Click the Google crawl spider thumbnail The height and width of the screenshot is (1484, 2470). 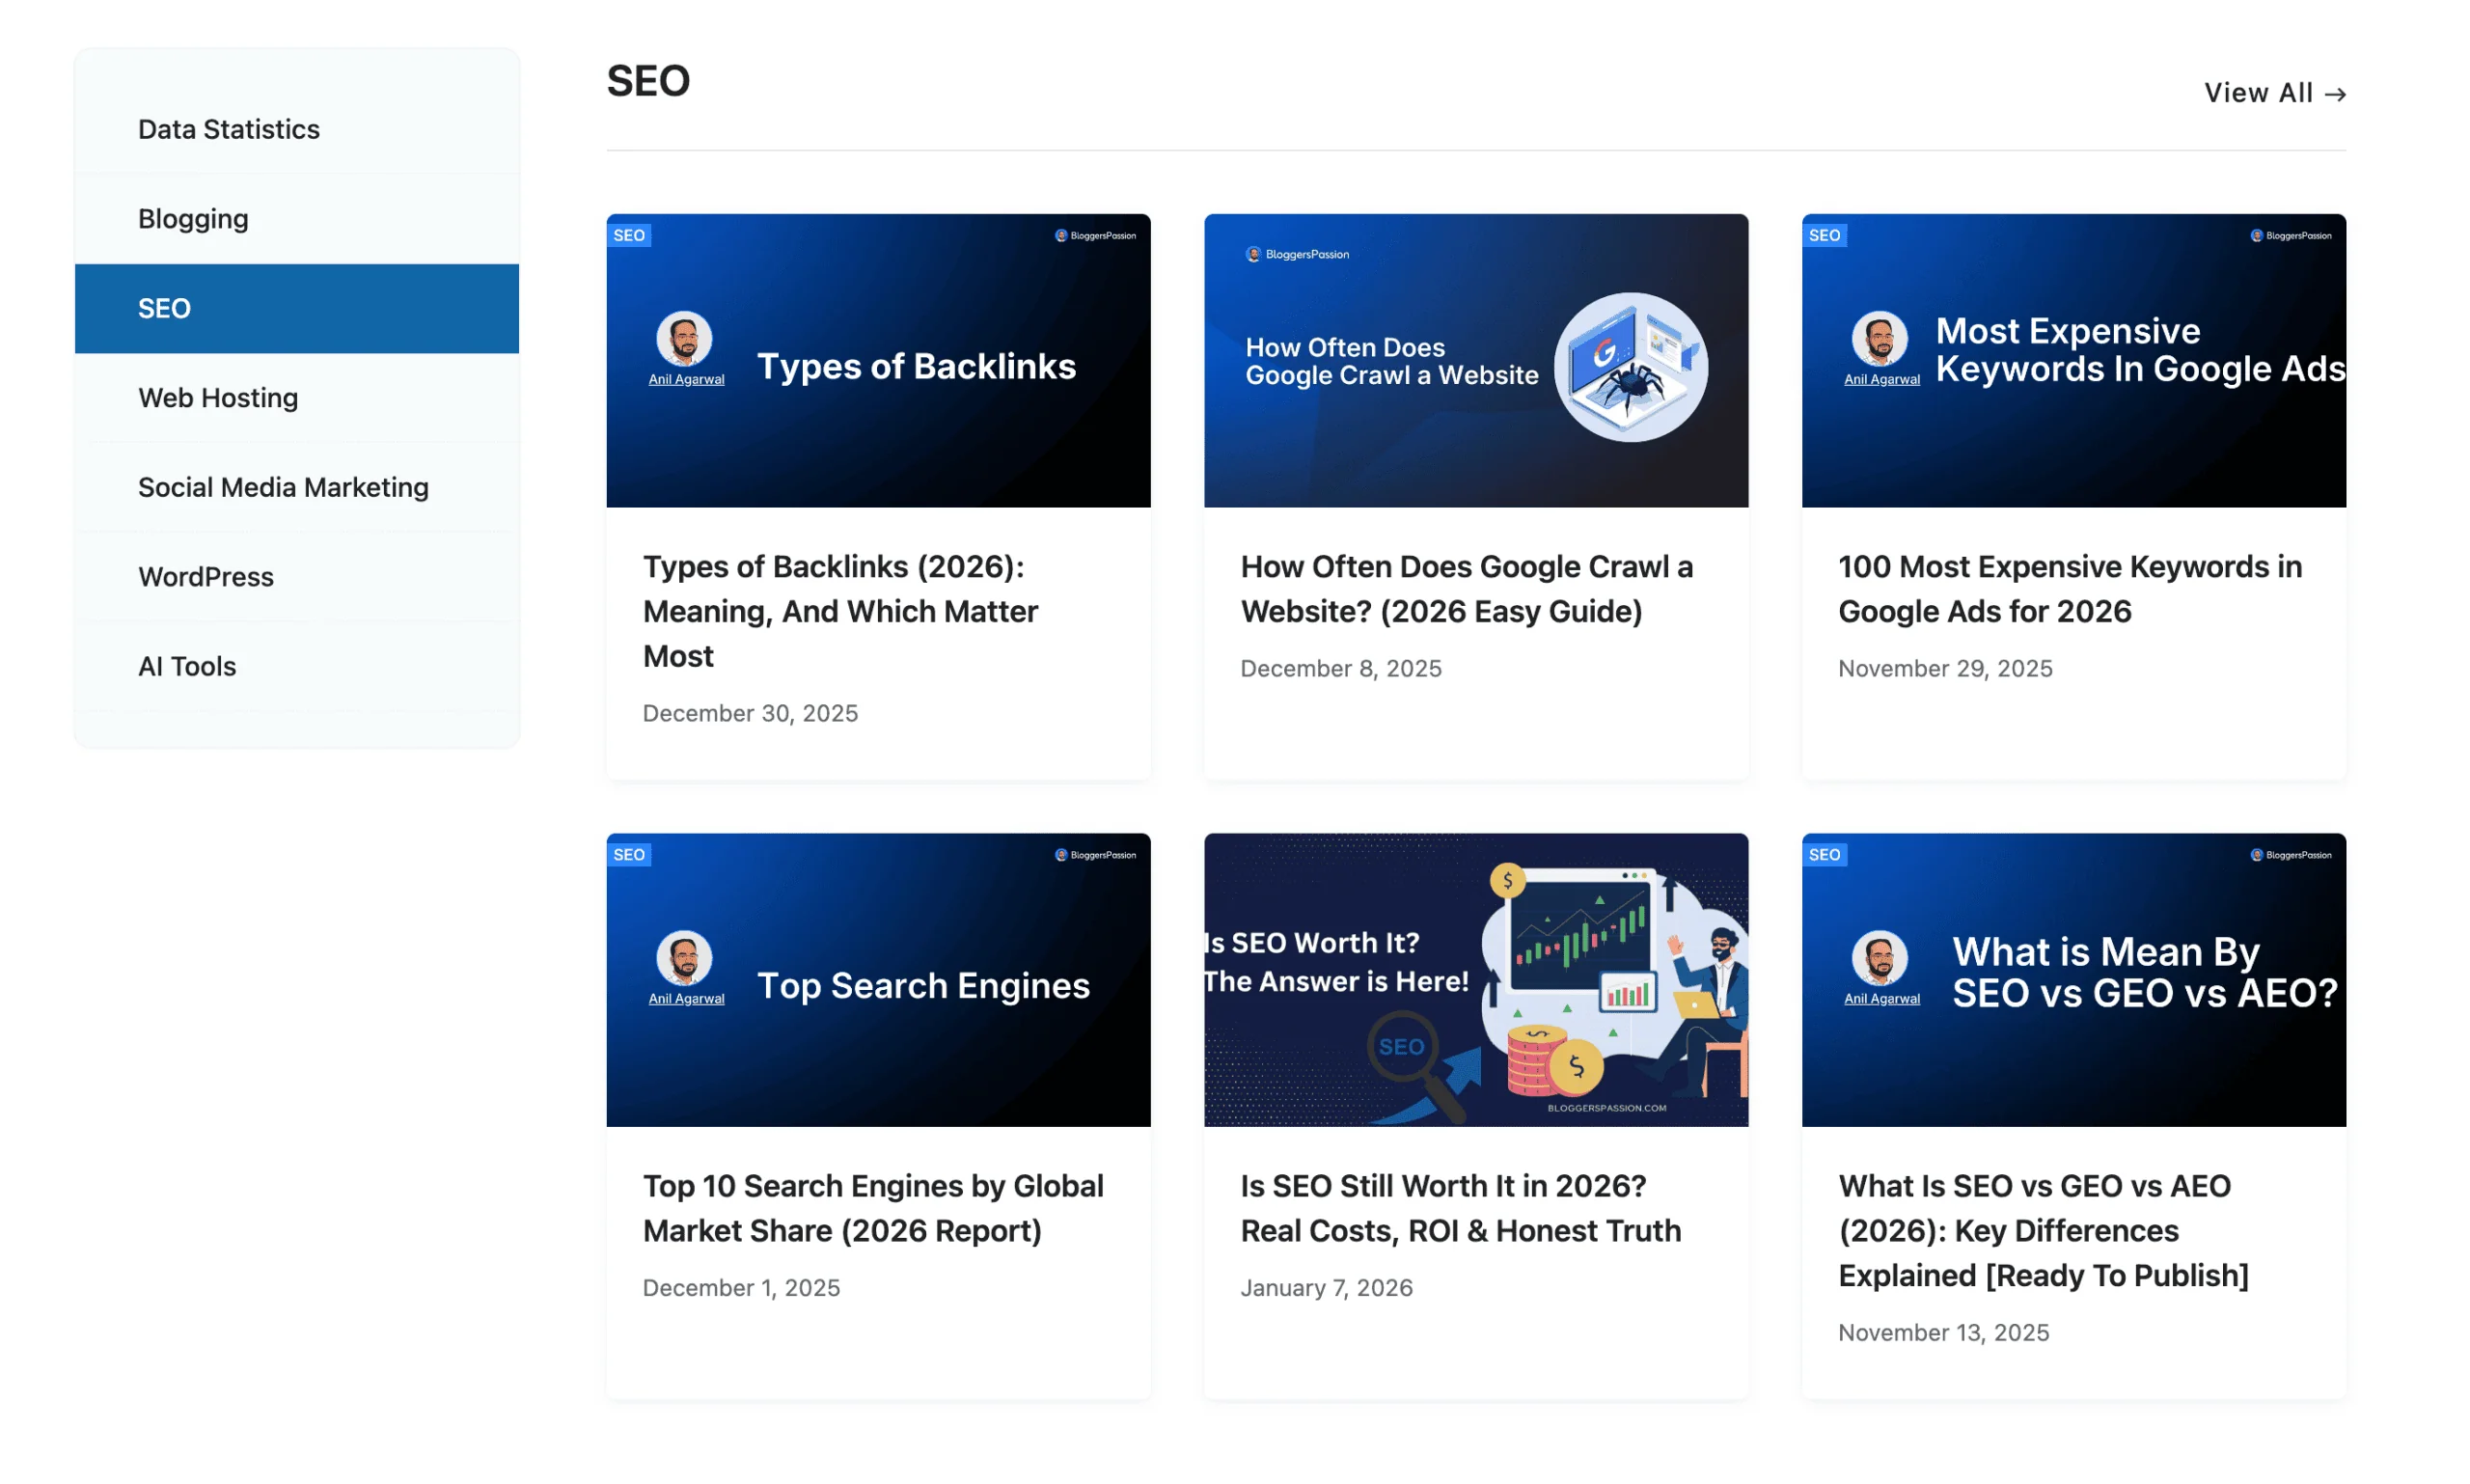[x=1630, y=366]
